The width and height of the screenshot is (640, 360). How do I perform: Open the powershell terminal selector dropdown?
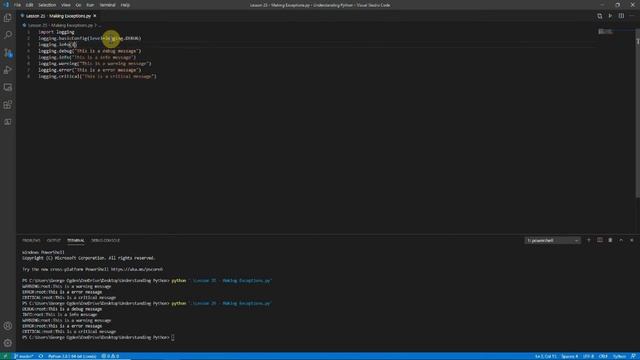tap(552, 240)
